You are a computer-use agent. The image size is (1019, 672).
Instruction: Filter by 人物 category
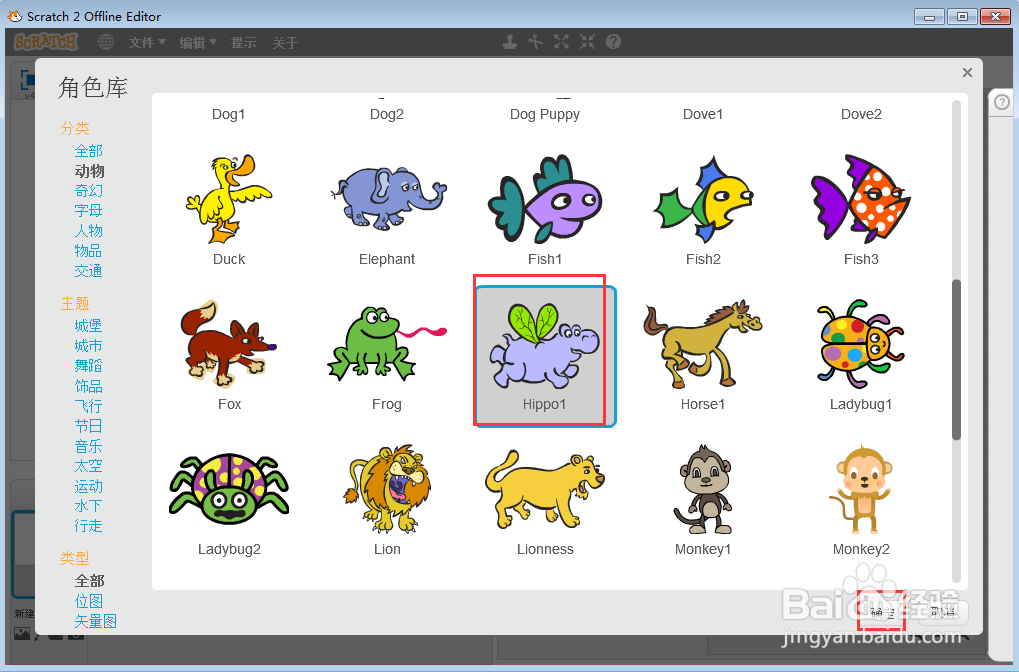coord(88,231)
